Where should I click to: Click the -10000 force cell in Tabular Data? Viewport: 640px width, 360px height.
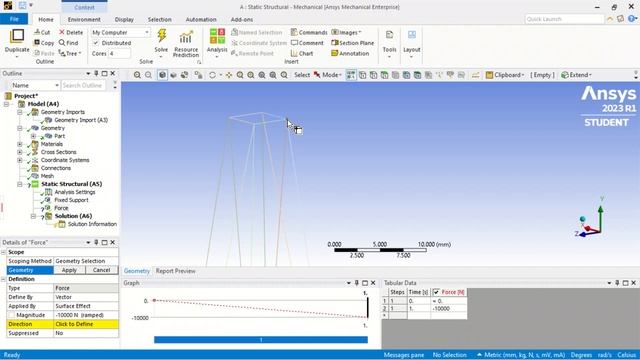(x=449, y=309)
